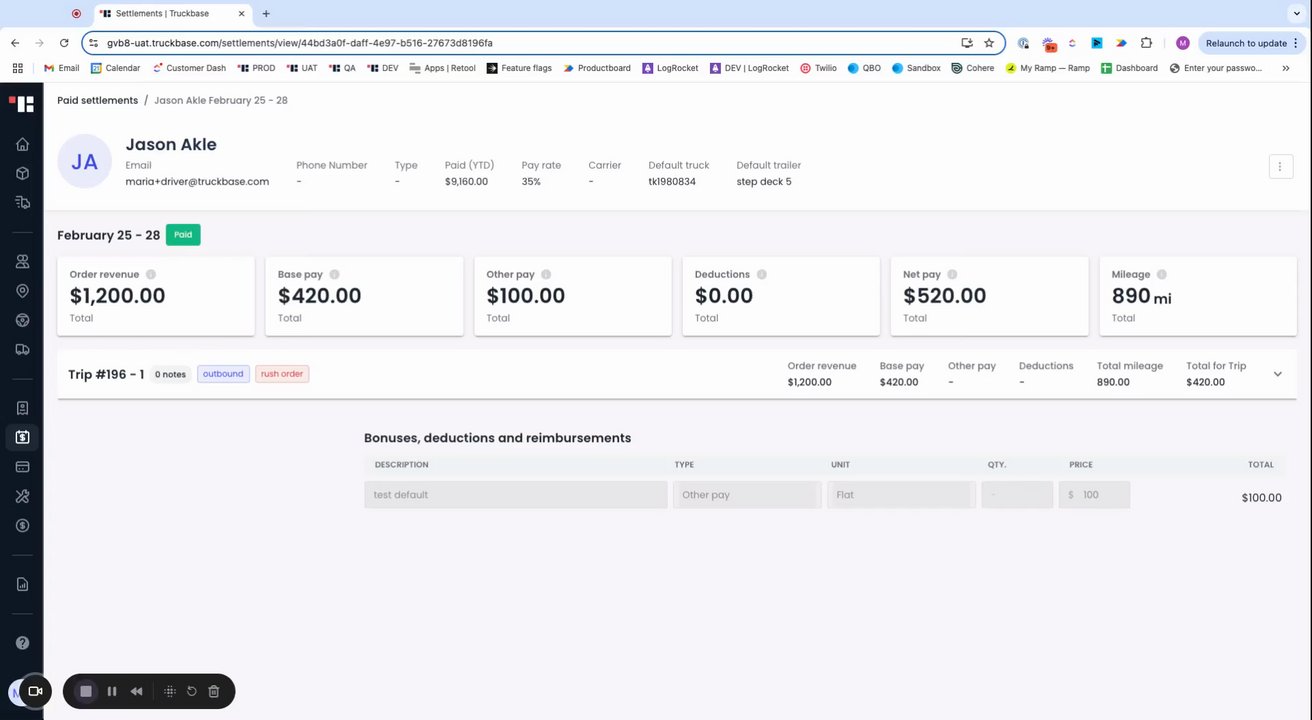Restart the recording
The width and height of the screenshot is (1312, 720).
pyautogui.click(x=192, y=691)
